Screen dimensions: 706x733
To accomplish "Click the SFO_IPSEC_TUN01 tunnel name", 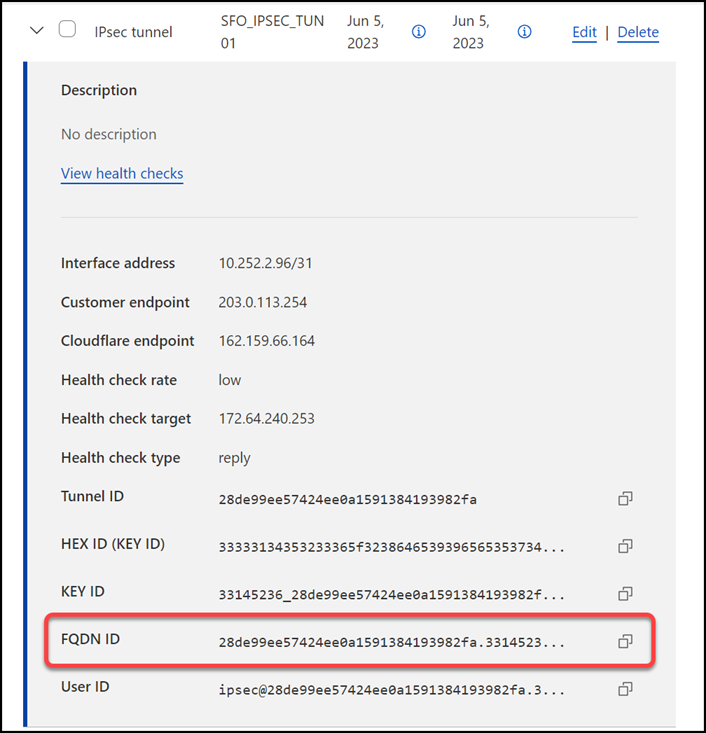I will (x=272, y=32).
